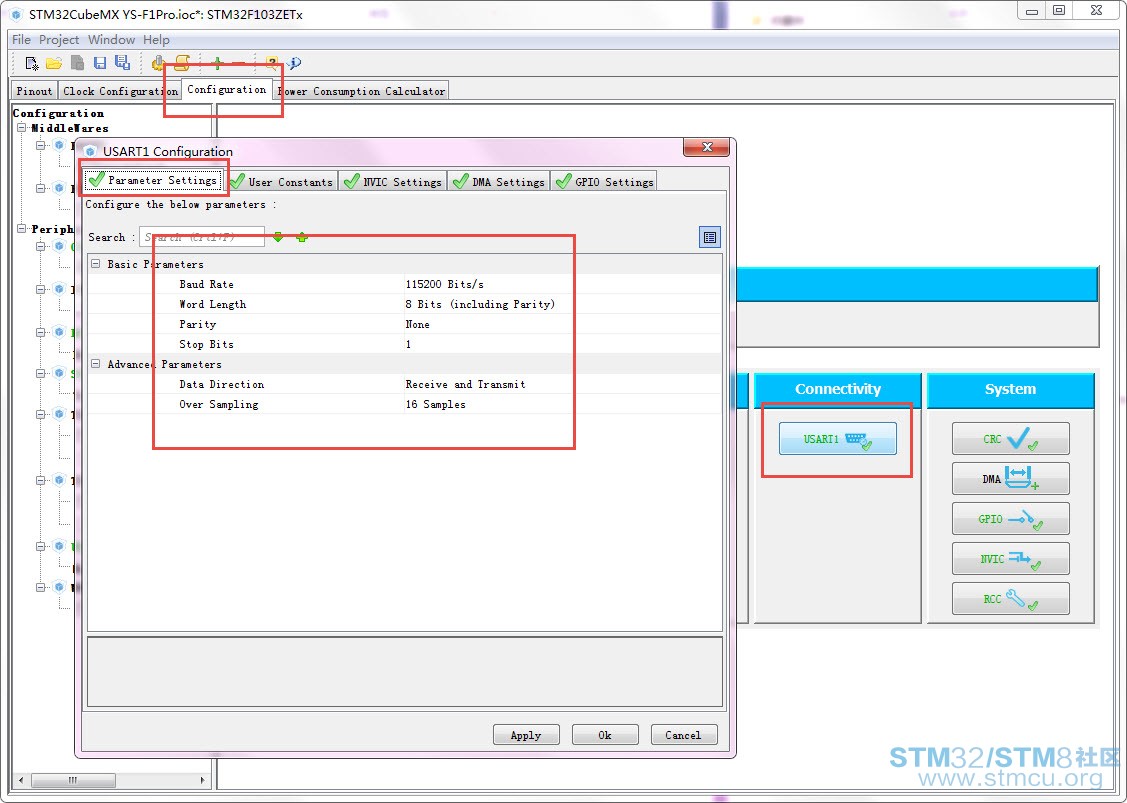Open the DMA Settings tab
The width and height of the screenshot is (1127, 803).
500,182
